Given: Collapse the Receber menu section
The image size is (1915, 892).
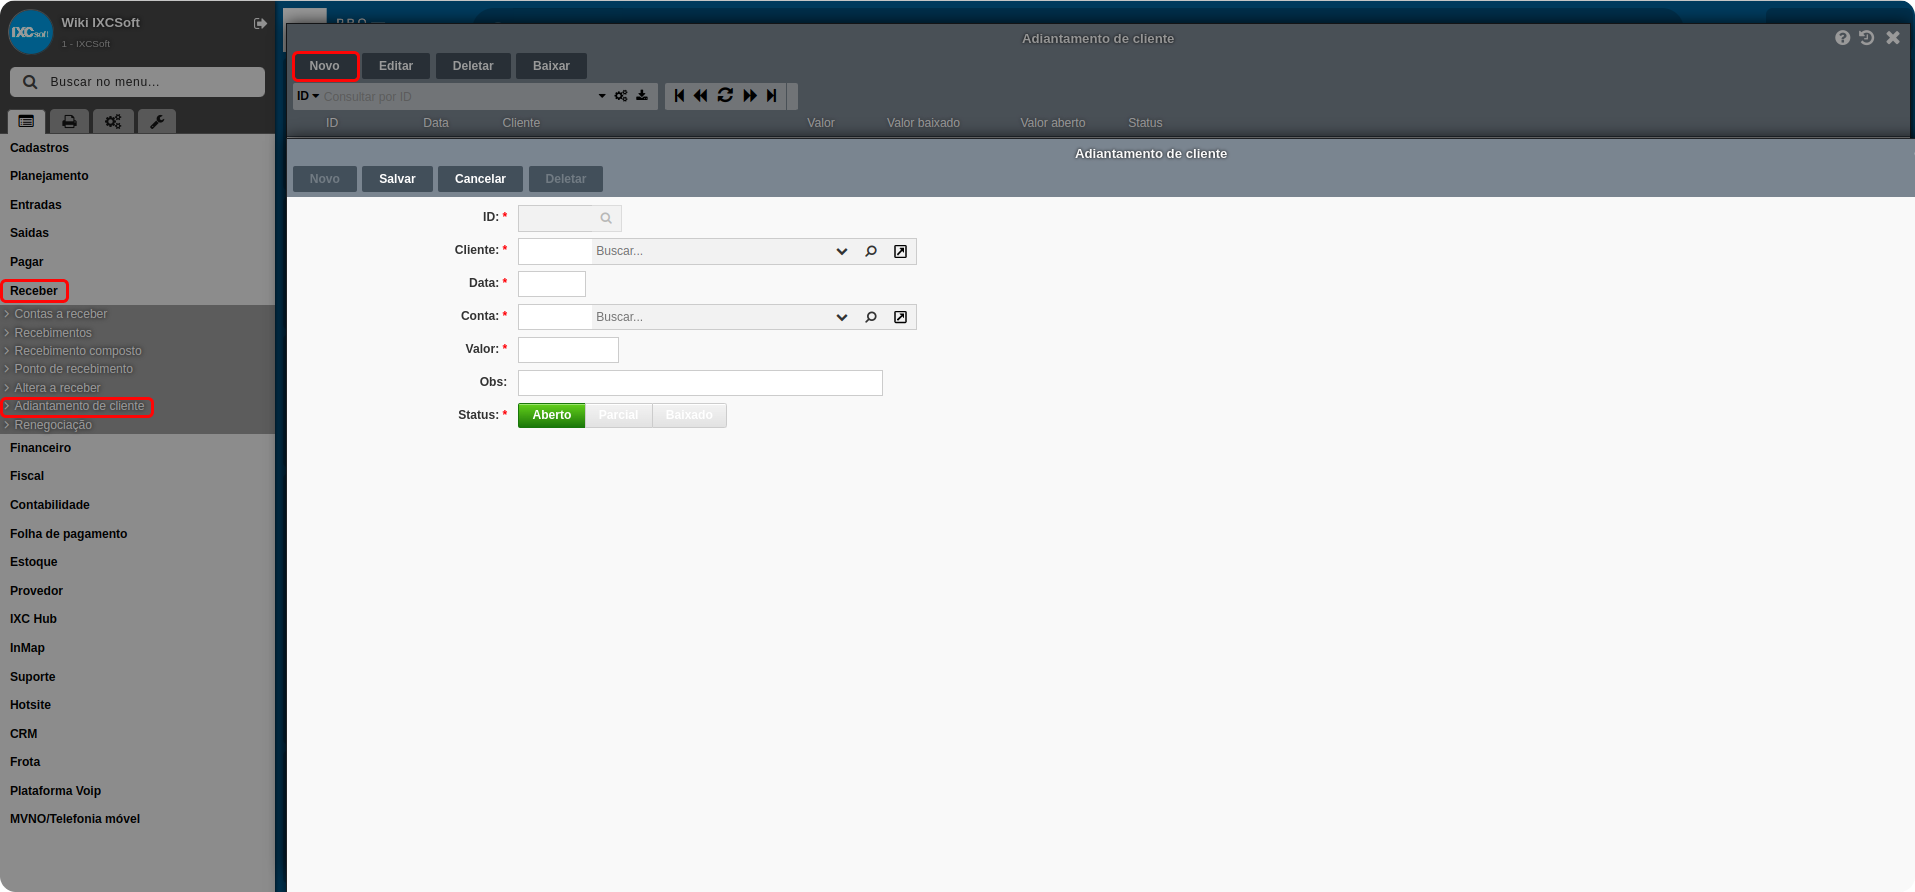Looking at the screenshot, I should point(34,291).
